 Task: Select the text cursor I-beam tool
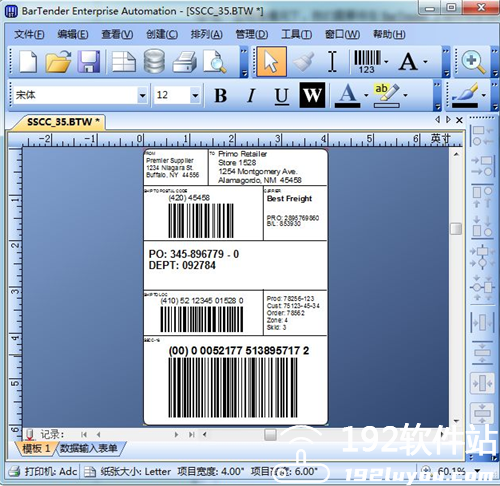point(332,61)
